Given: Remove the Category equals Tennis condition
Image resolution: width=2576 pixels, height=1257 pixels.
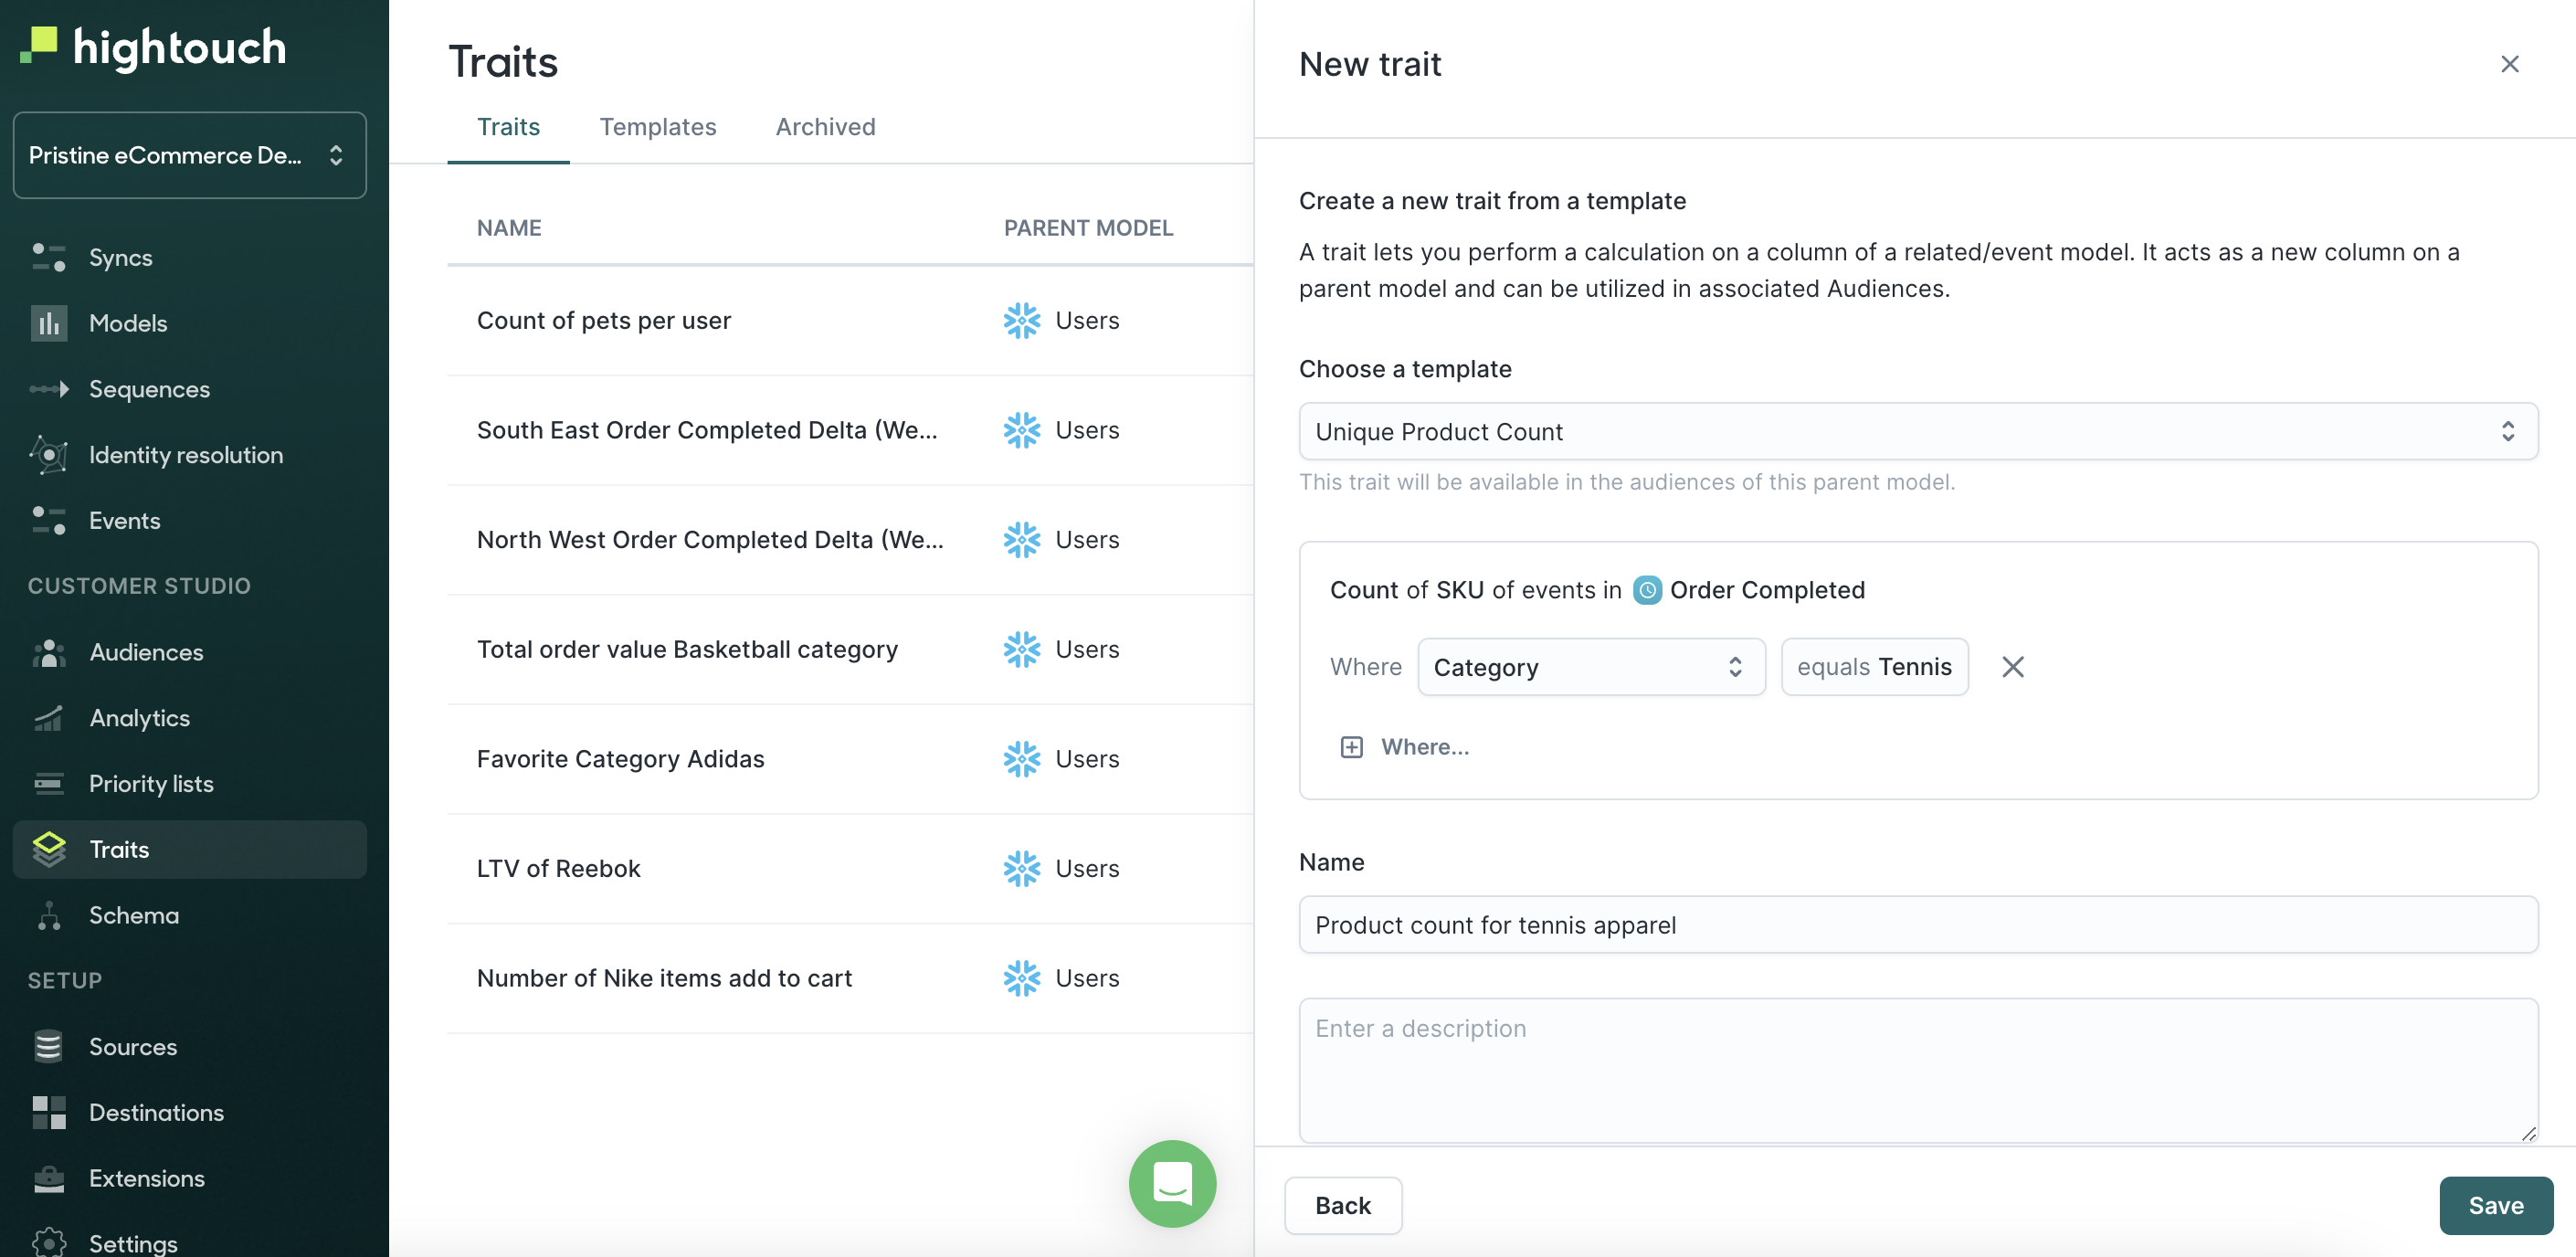Looking at the screenshot, I should click(x=2012, y=667).
